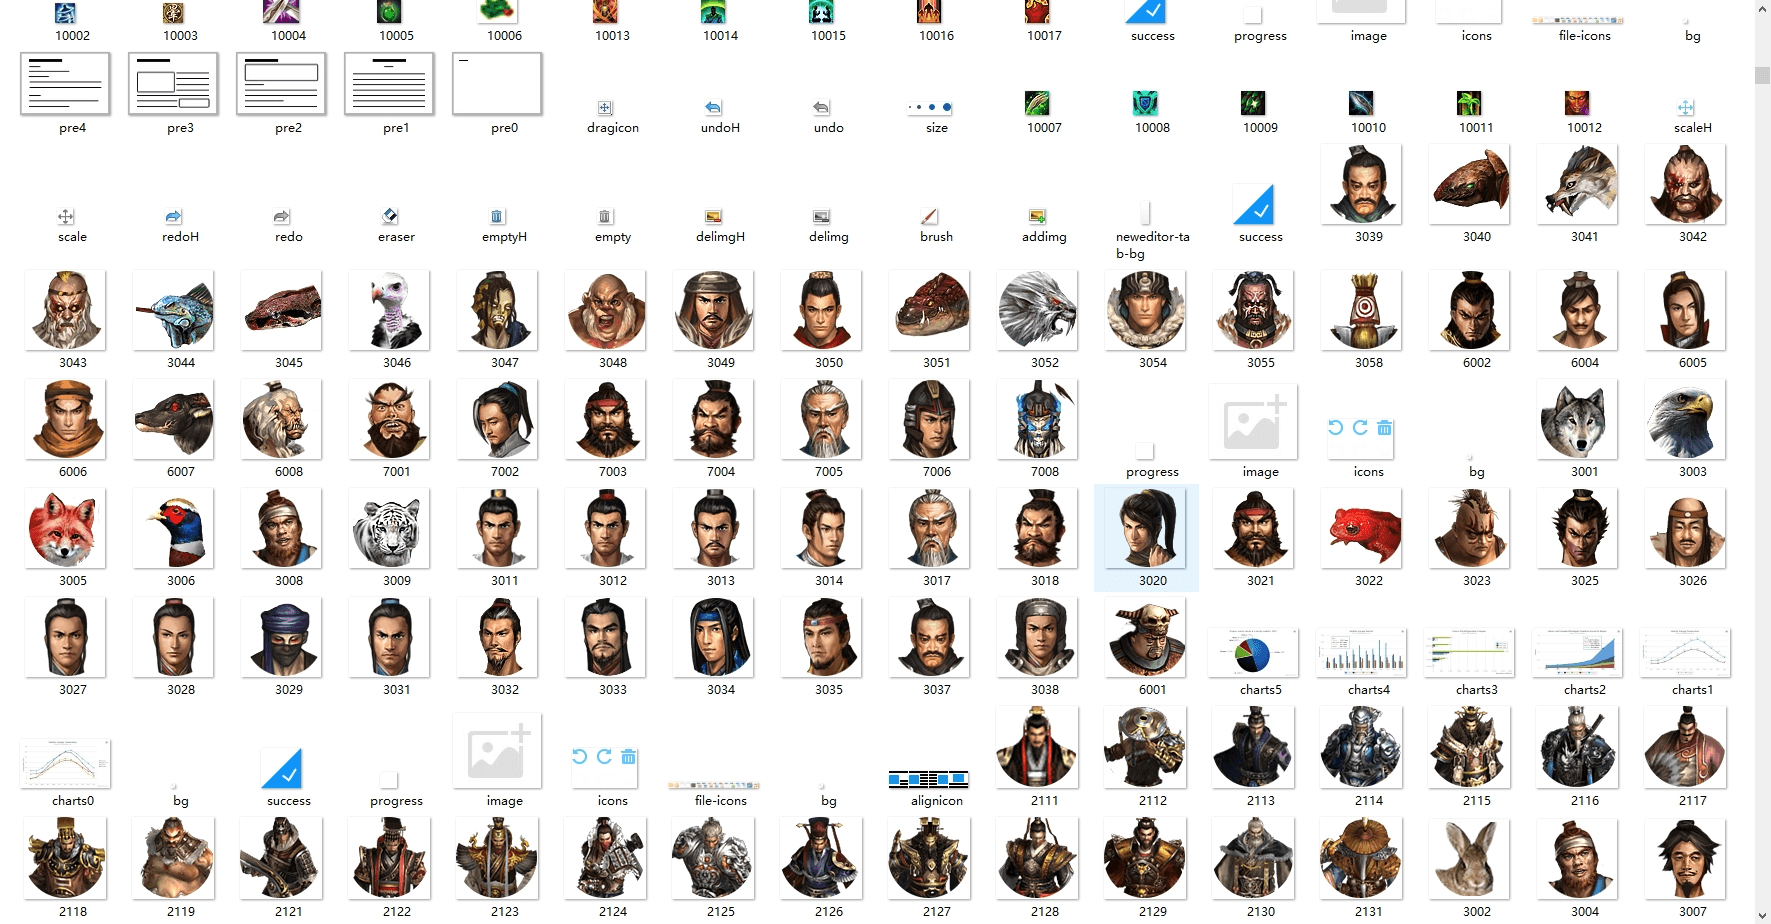Pick the eraser icon file

pos(389,216)
